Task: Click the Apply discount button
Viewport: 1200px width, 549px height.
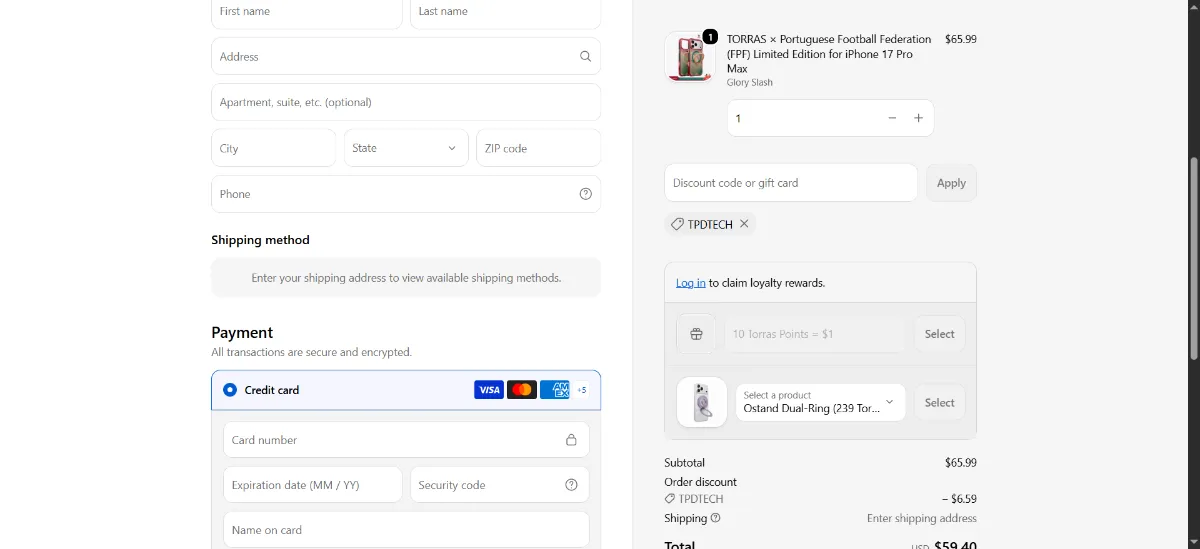Action: click(951, 183)
